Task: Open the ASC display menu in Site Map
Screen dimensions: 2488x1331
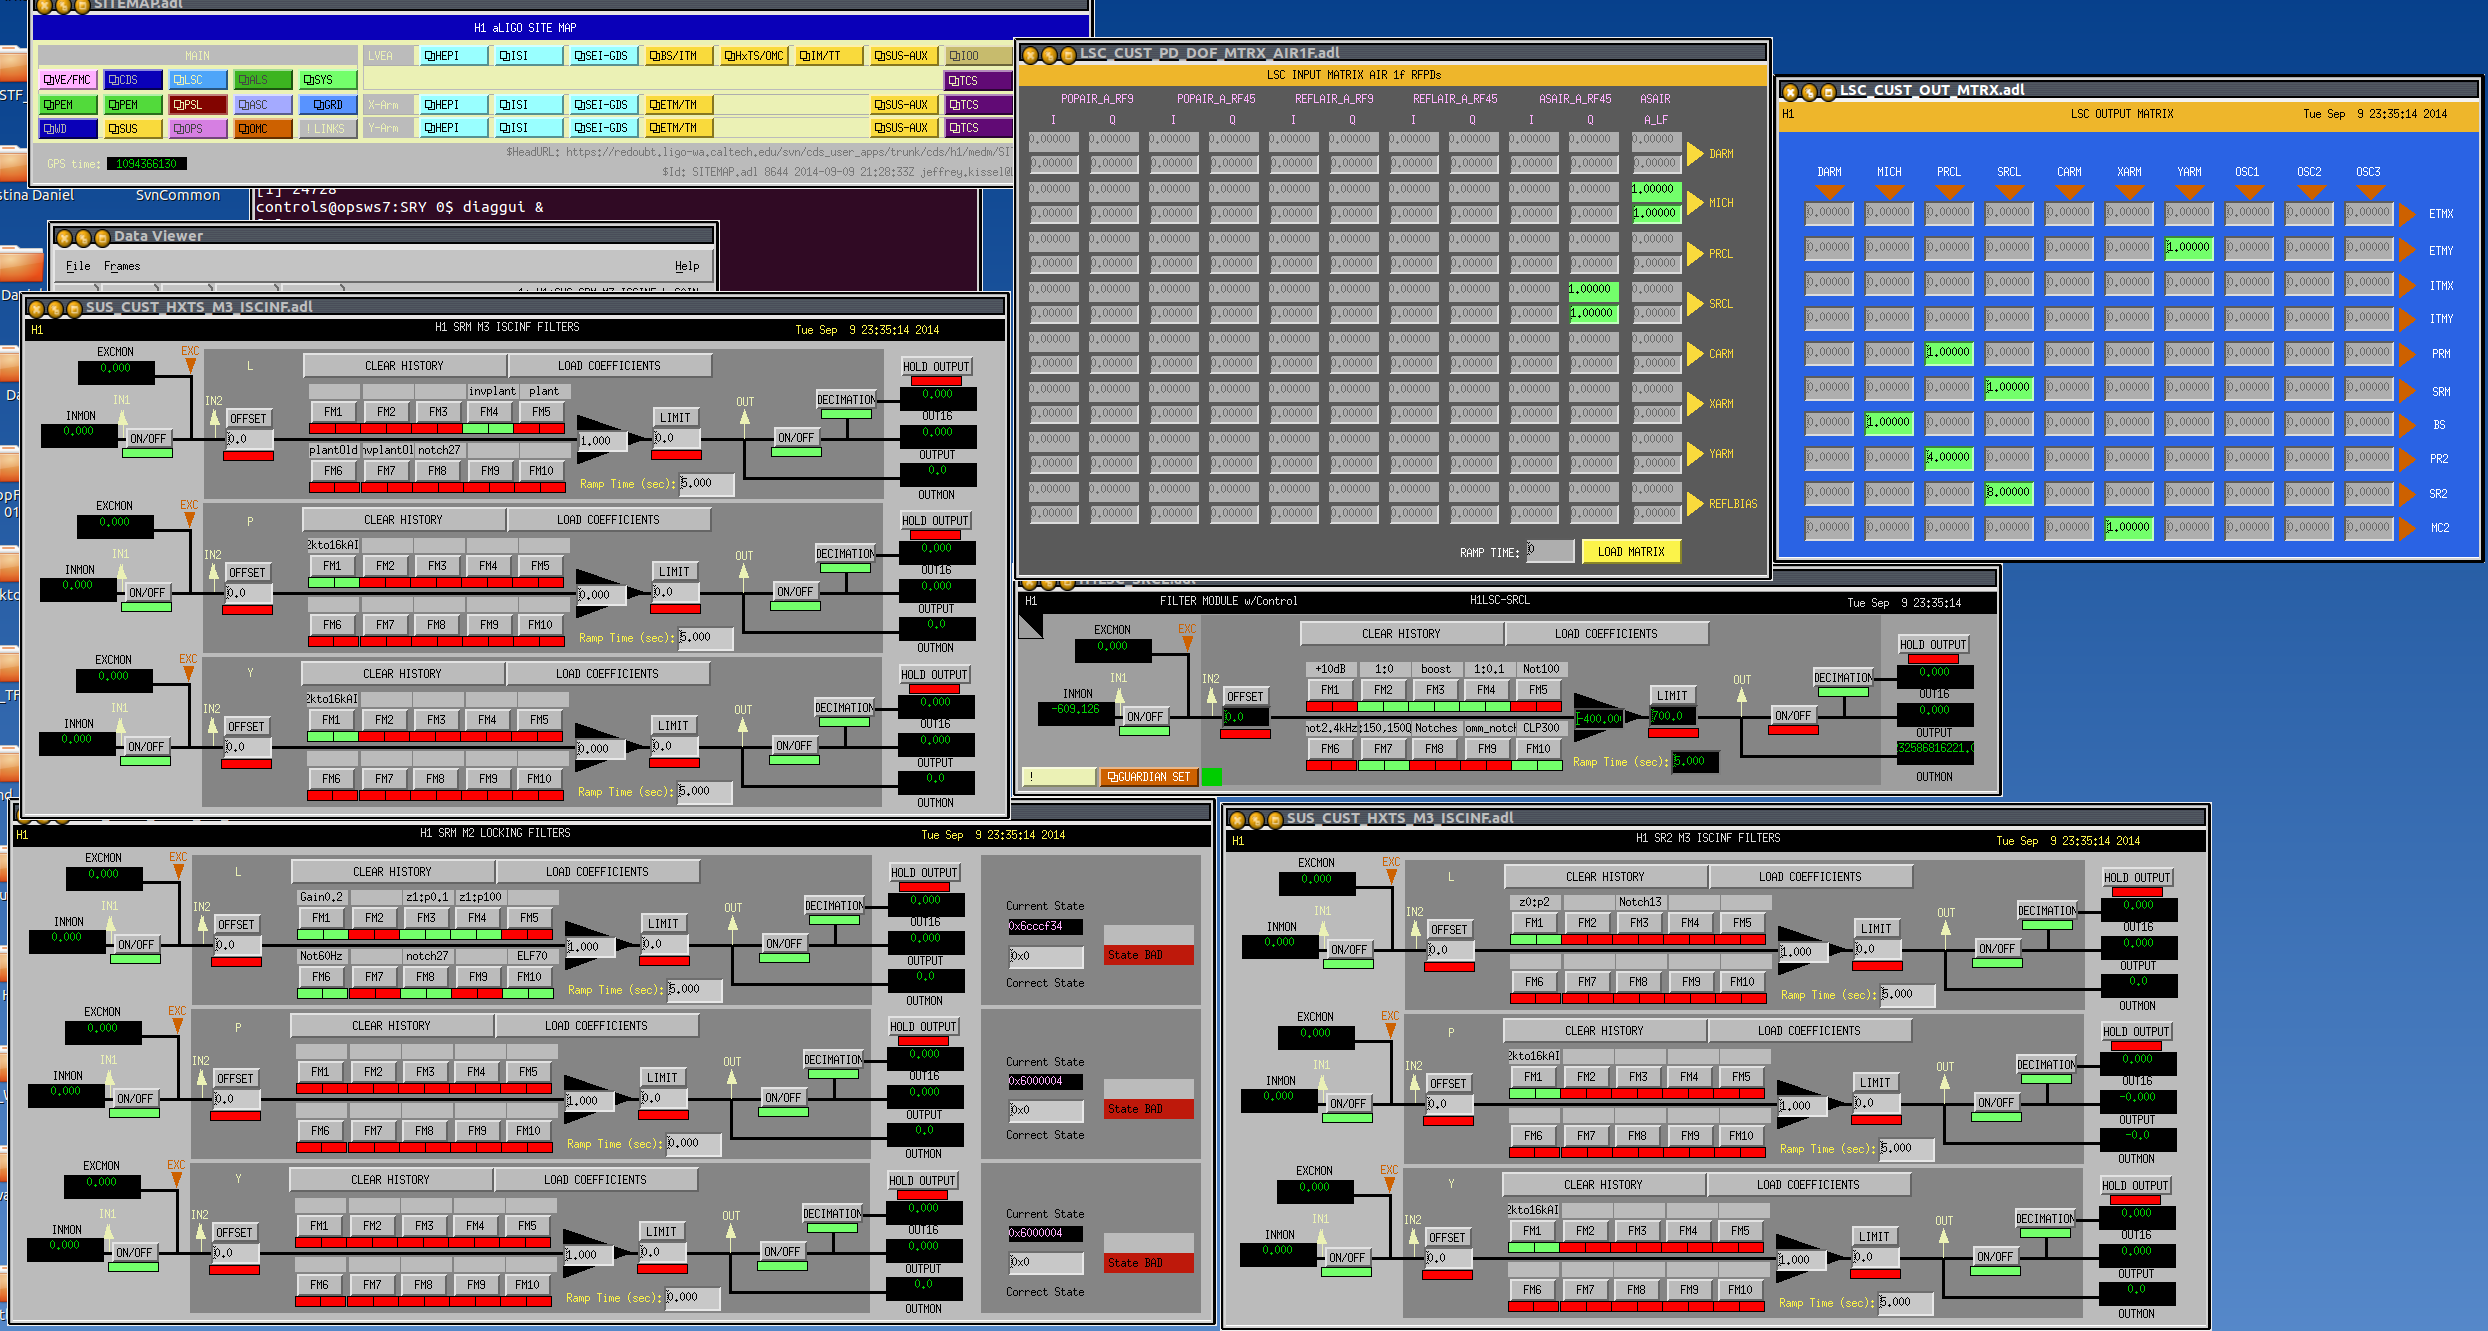Action: pyautogui.click(x=264, y=104)
